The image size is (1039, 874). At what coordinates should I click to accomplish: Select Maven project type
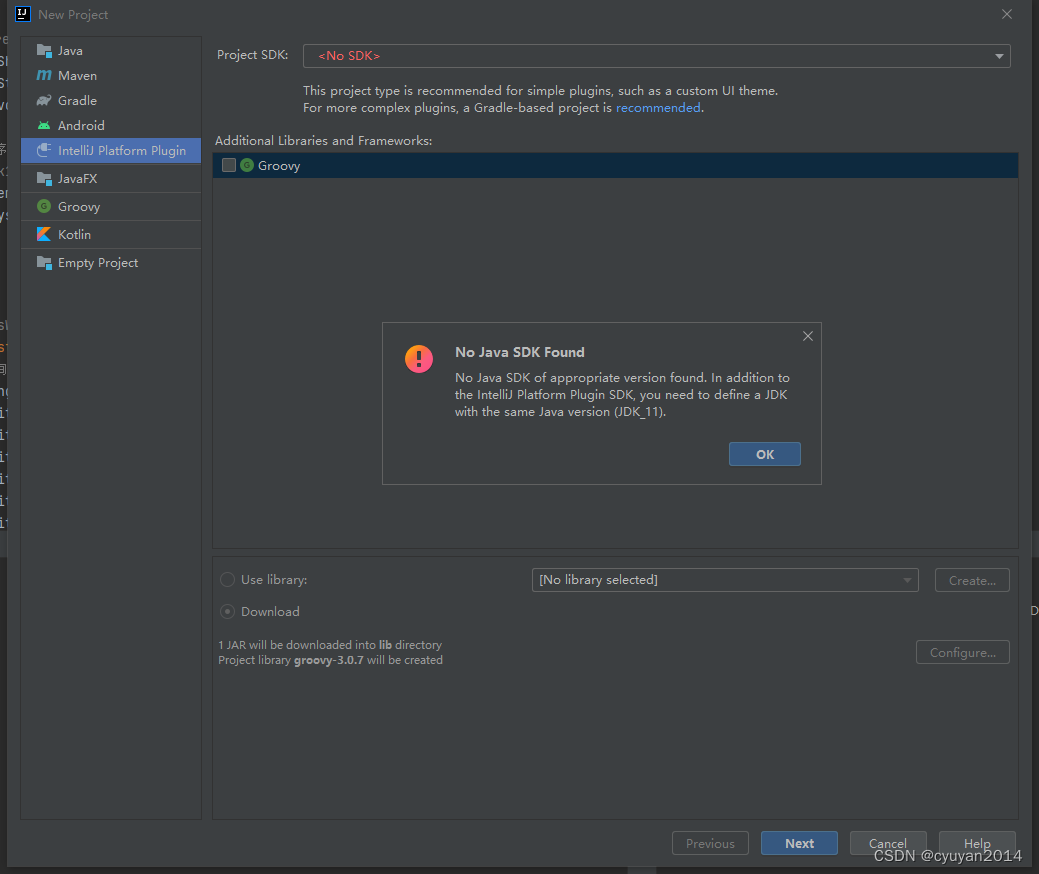click(111, 76)
